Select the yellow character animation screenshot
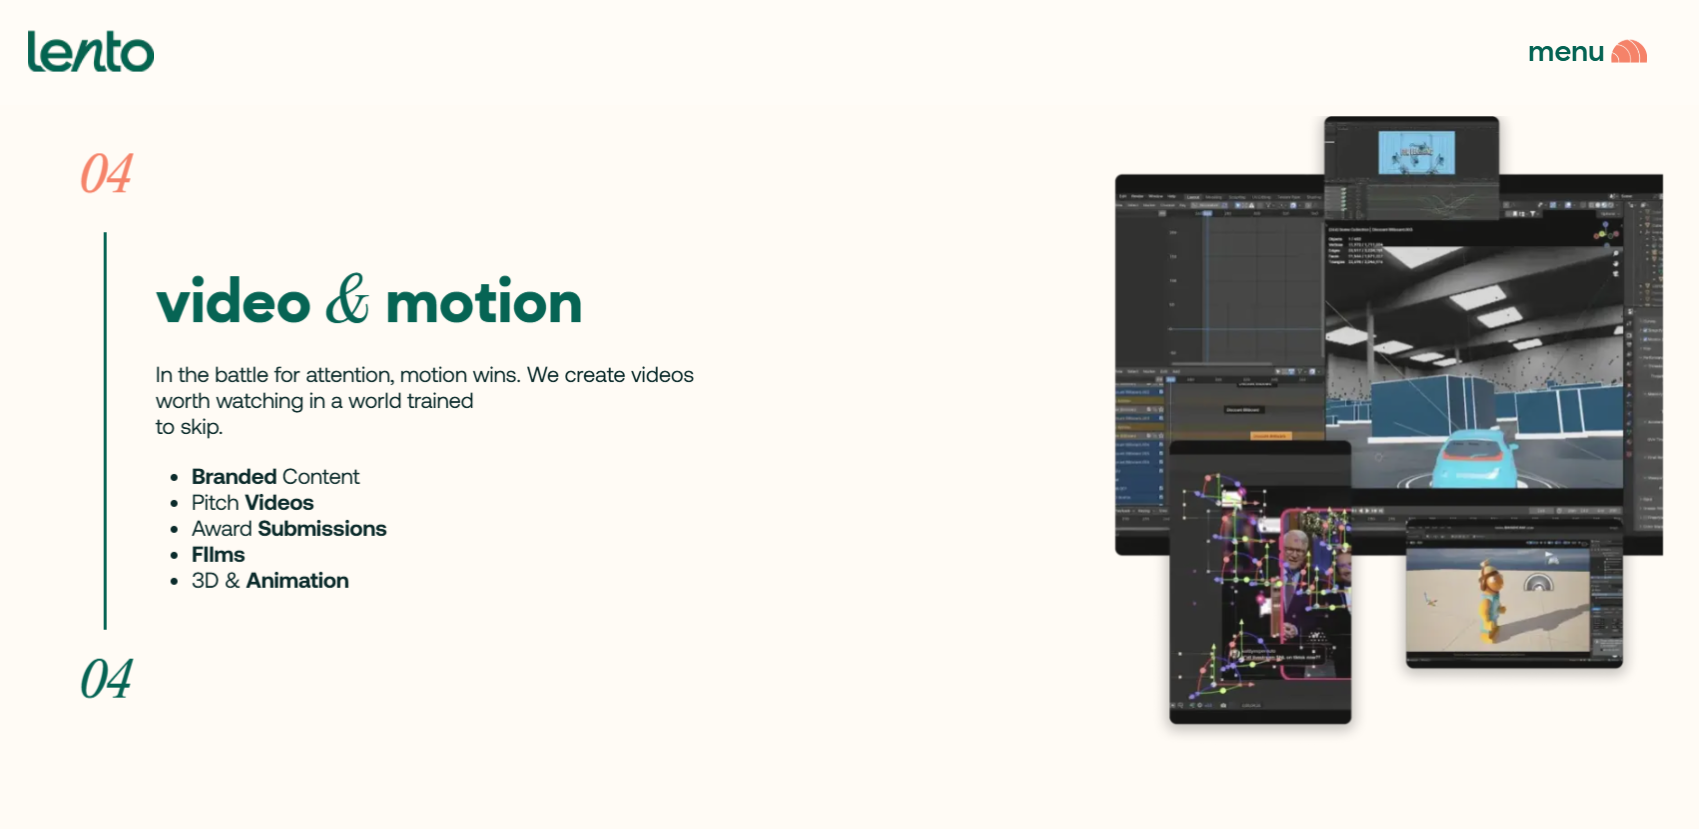This screenshot has width=1699, height=829. click(x=1513, y=594)
